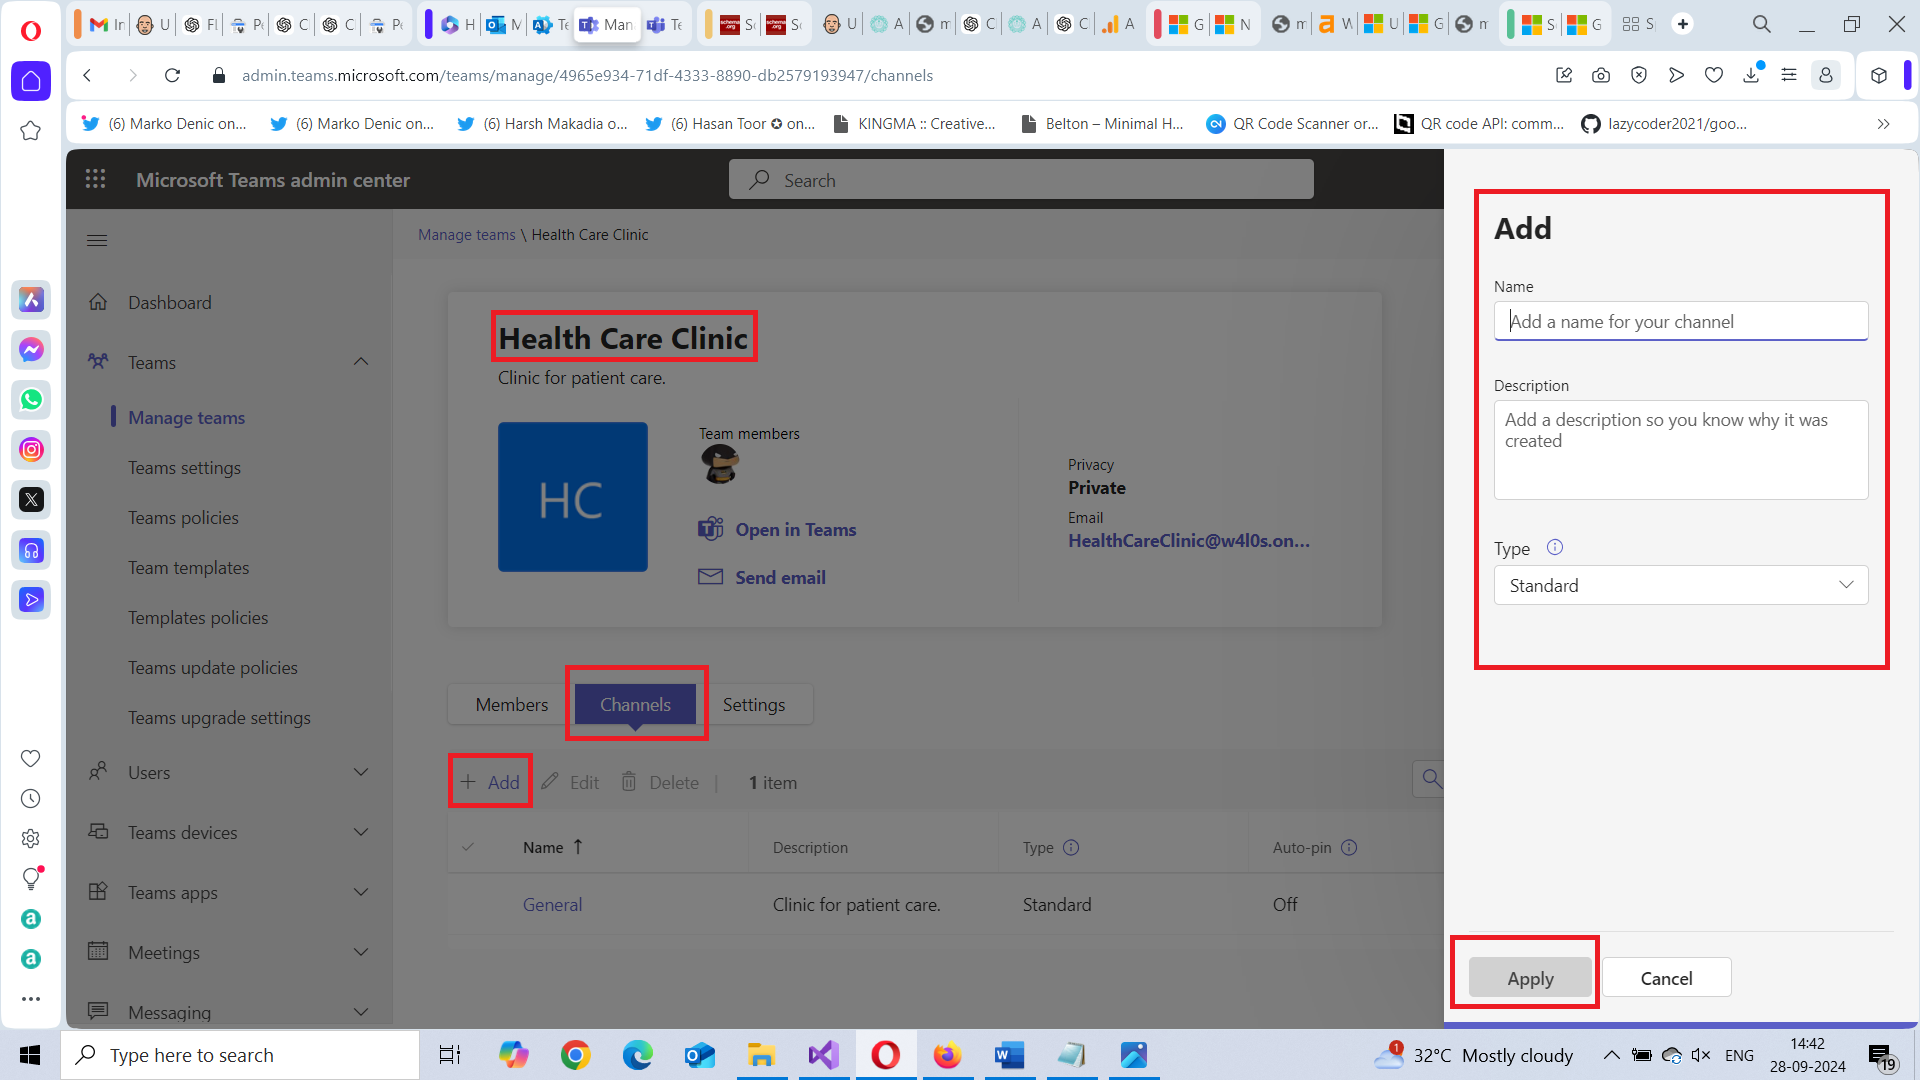Open Visual Studio from taskbar
1920x1080 pixels.
pyautogui.click(x=823, y=1054)
